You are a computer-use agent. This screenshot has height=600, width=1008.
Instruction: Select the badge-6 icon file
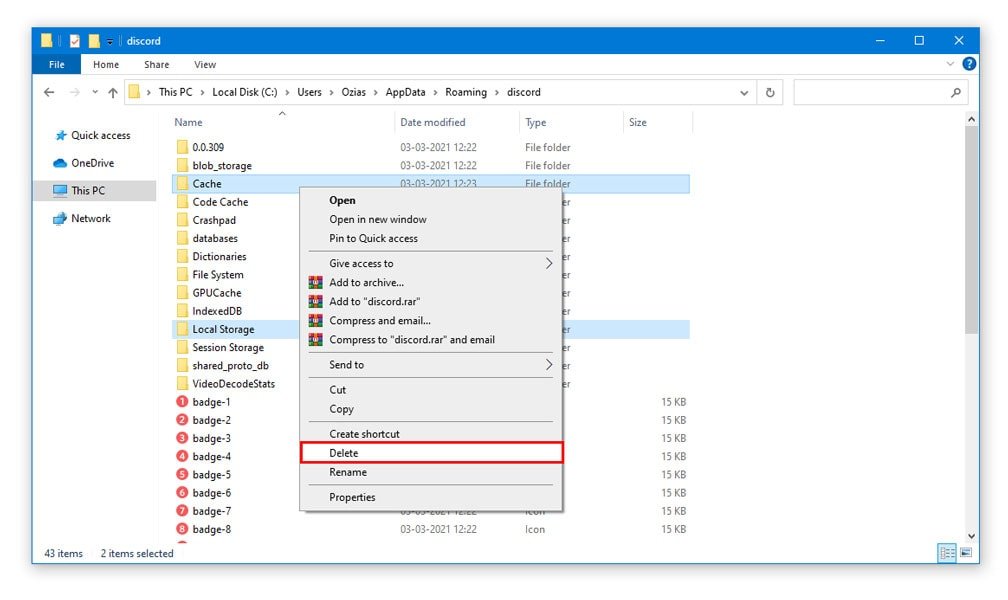pyautogui.click(x=182, y=493)
